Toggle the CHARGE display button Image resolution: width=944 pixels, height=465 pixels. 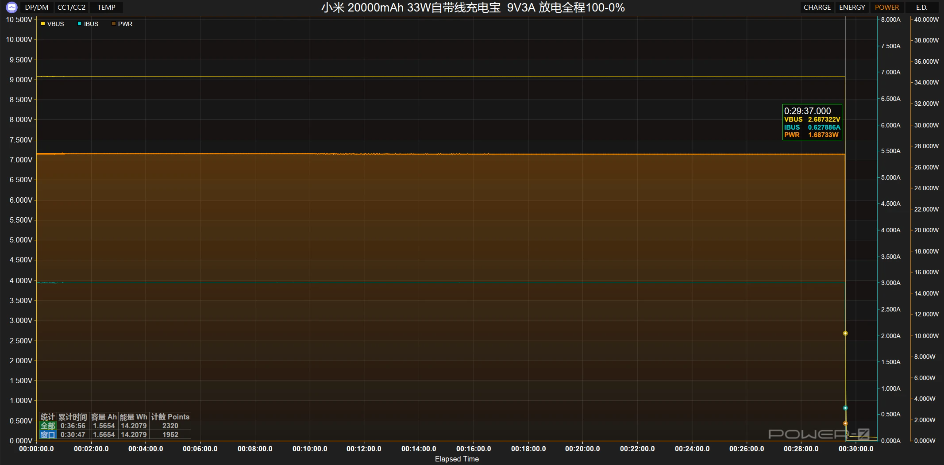click(817, 8)
